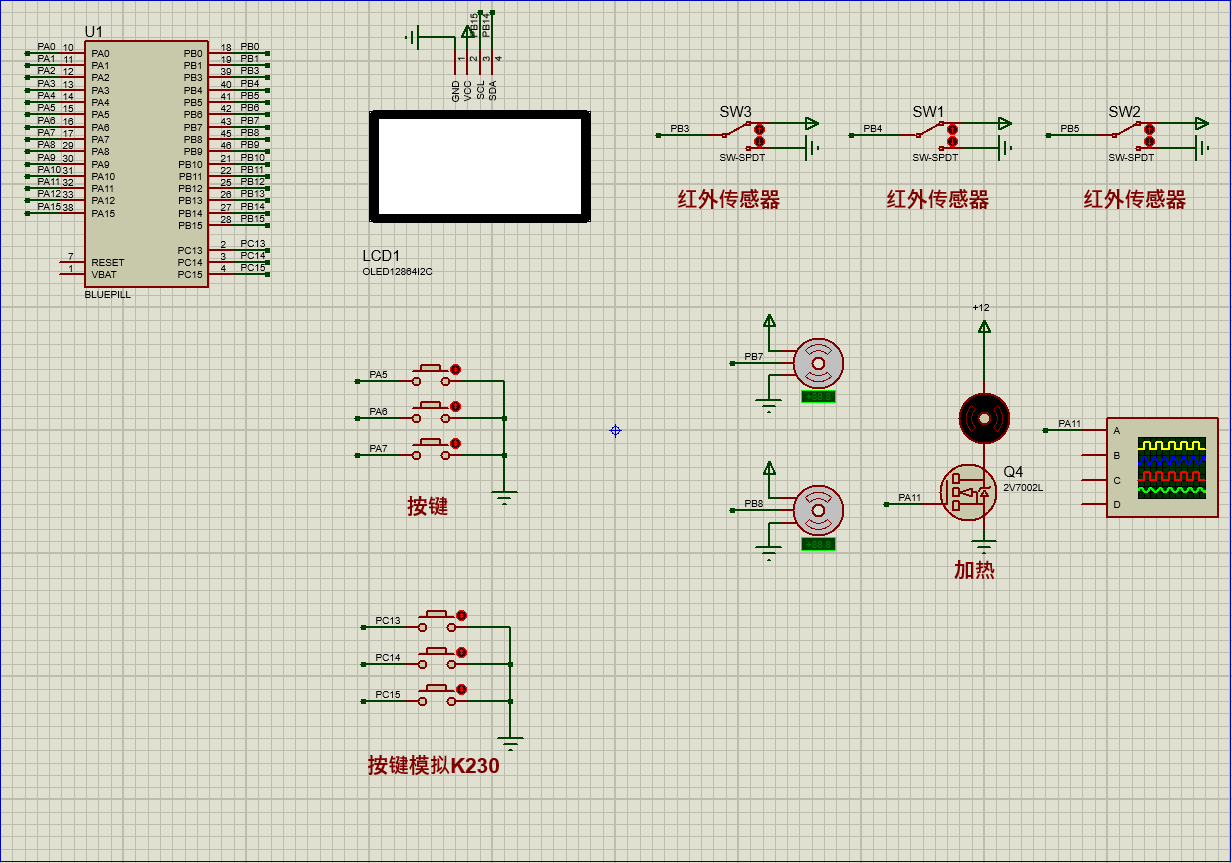Click the SCL pin label on the OLED header
The height and width of the screenshot is (863, 1232).
point(480,90)
